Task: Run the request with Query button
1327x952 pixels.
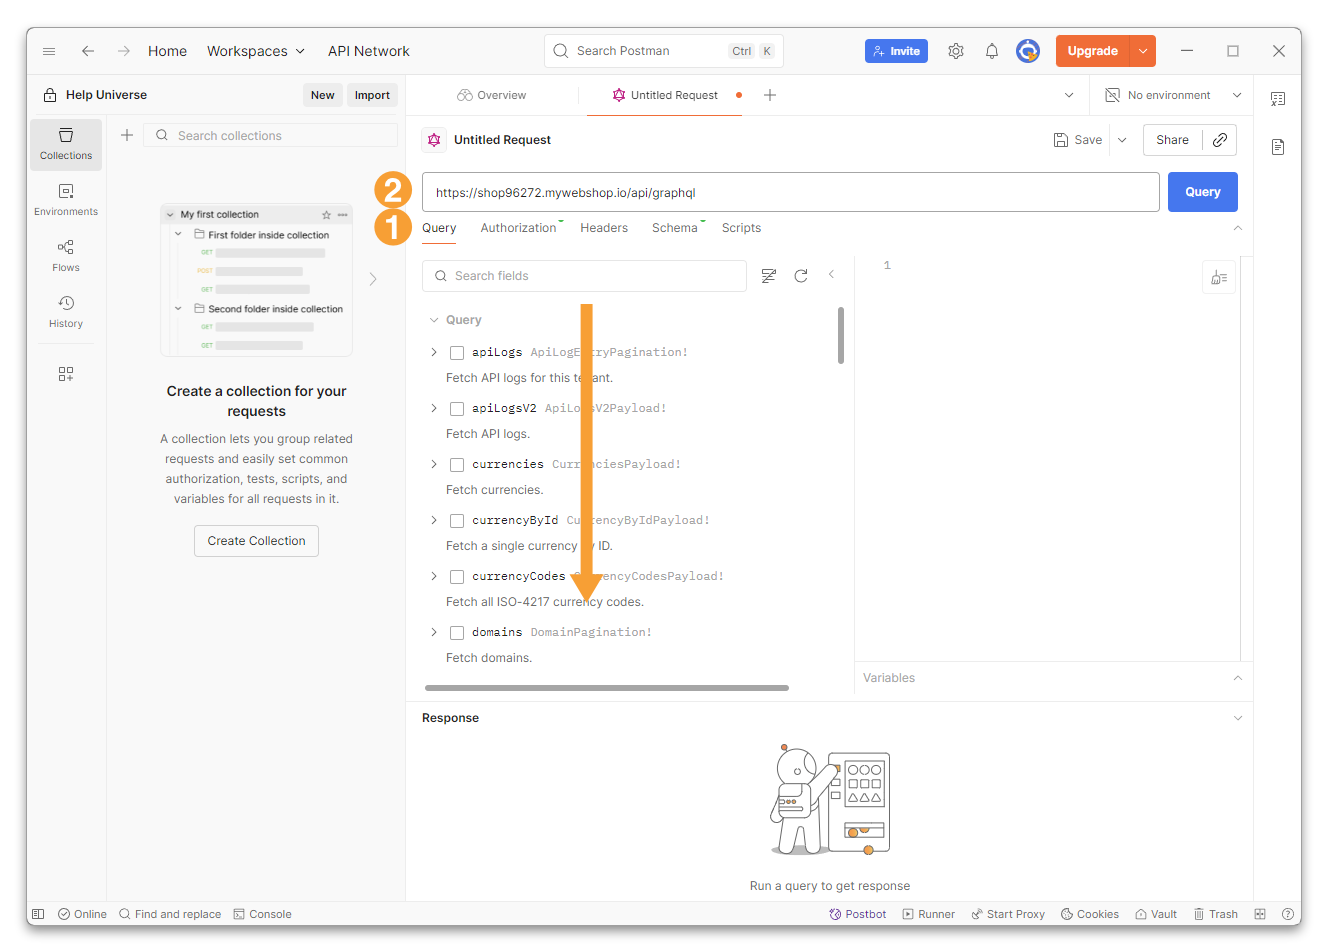Action: (1203, 192)
